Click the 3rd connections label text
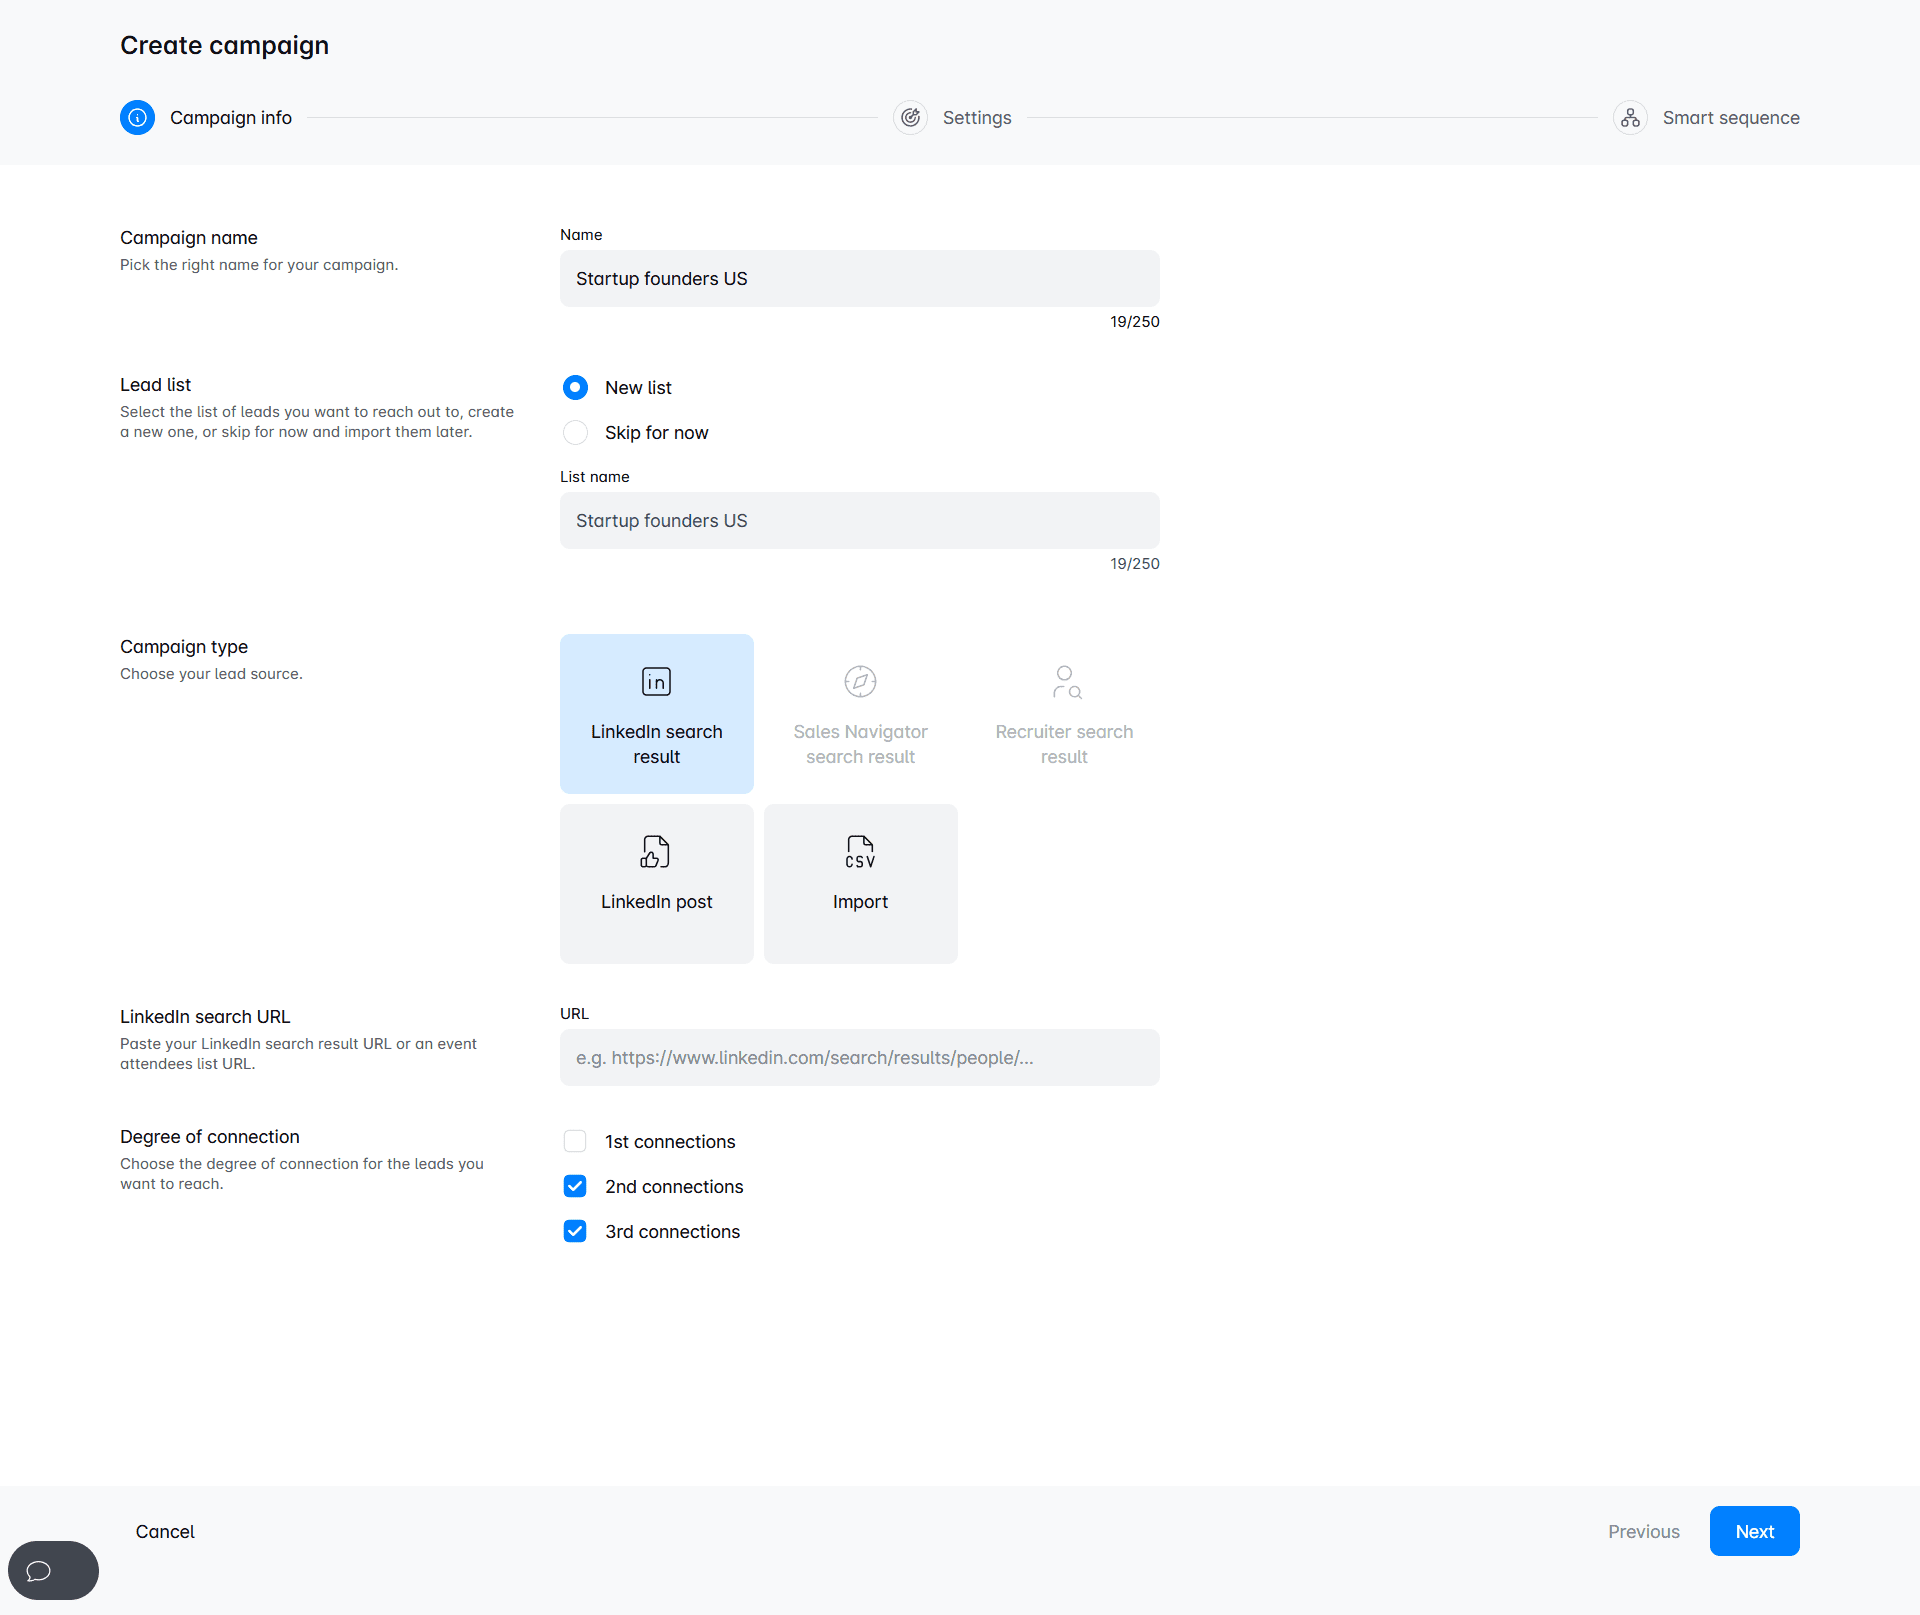 [x=672, y=1232]
